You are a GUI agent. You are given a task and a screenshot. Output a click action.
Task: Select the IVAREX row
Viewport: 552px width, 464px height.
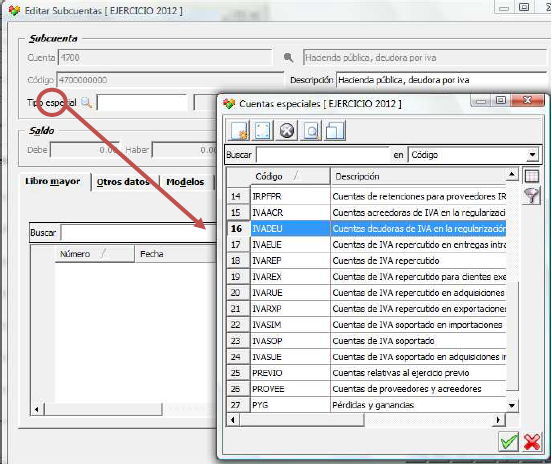click(x=366, y=277)
